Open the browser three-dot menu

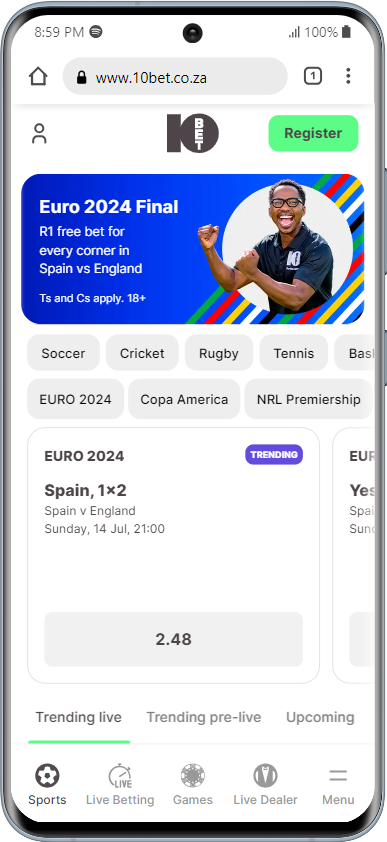point(348,76)
